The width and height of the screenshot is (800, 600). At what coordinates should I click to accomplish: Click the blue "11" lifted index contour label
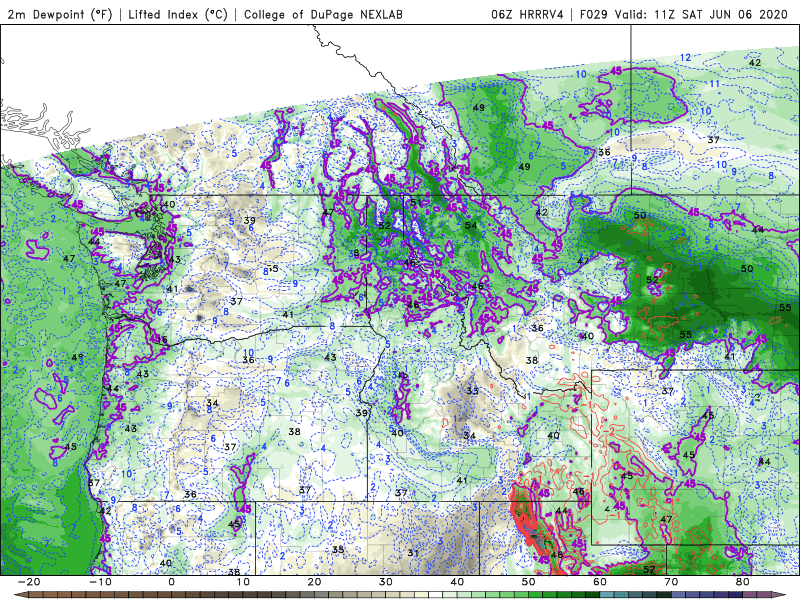(x=715, y=84)
